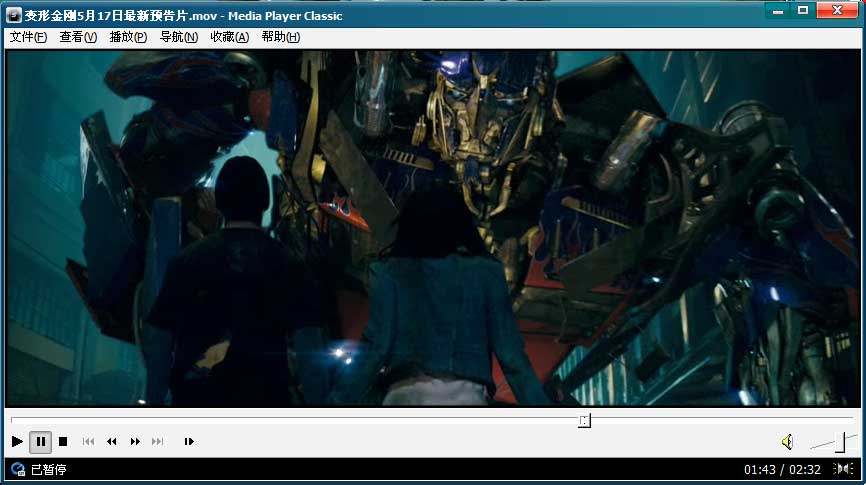This screenshot has height=485, width=866.
Task: Click the status bar QuickTime icon
Action: [x=18, y=470]
